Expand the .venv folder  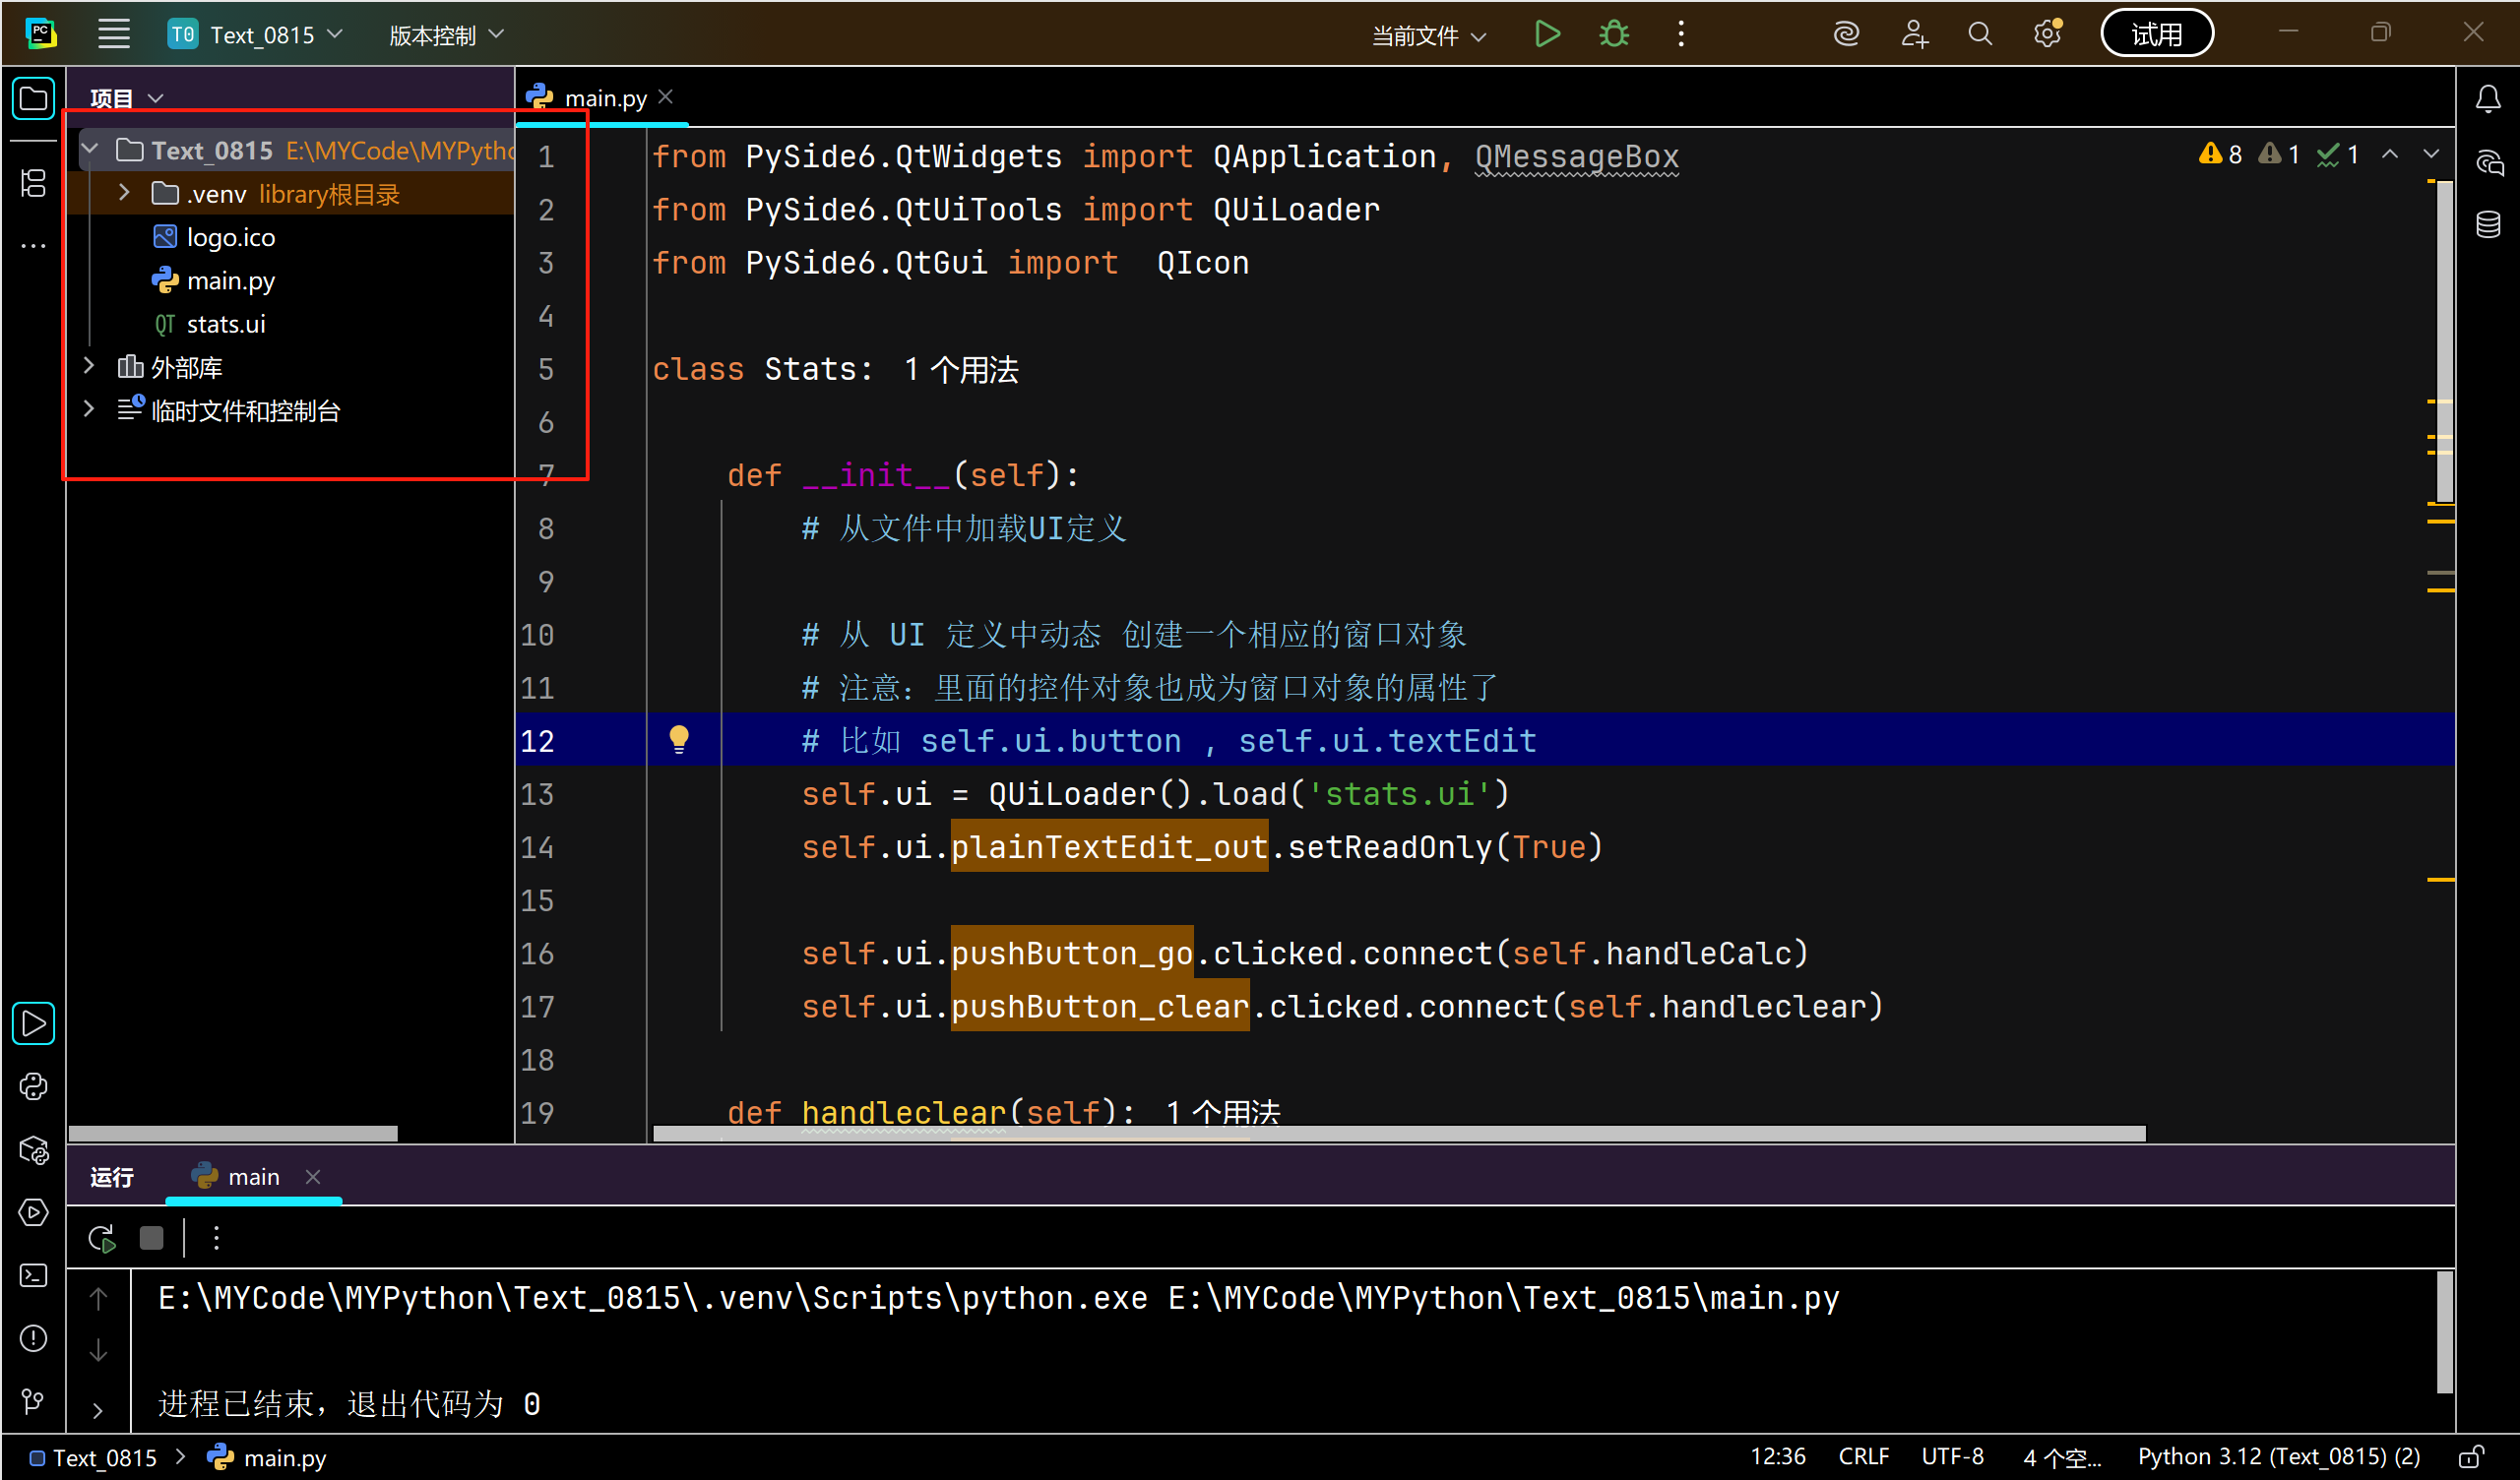124,193
